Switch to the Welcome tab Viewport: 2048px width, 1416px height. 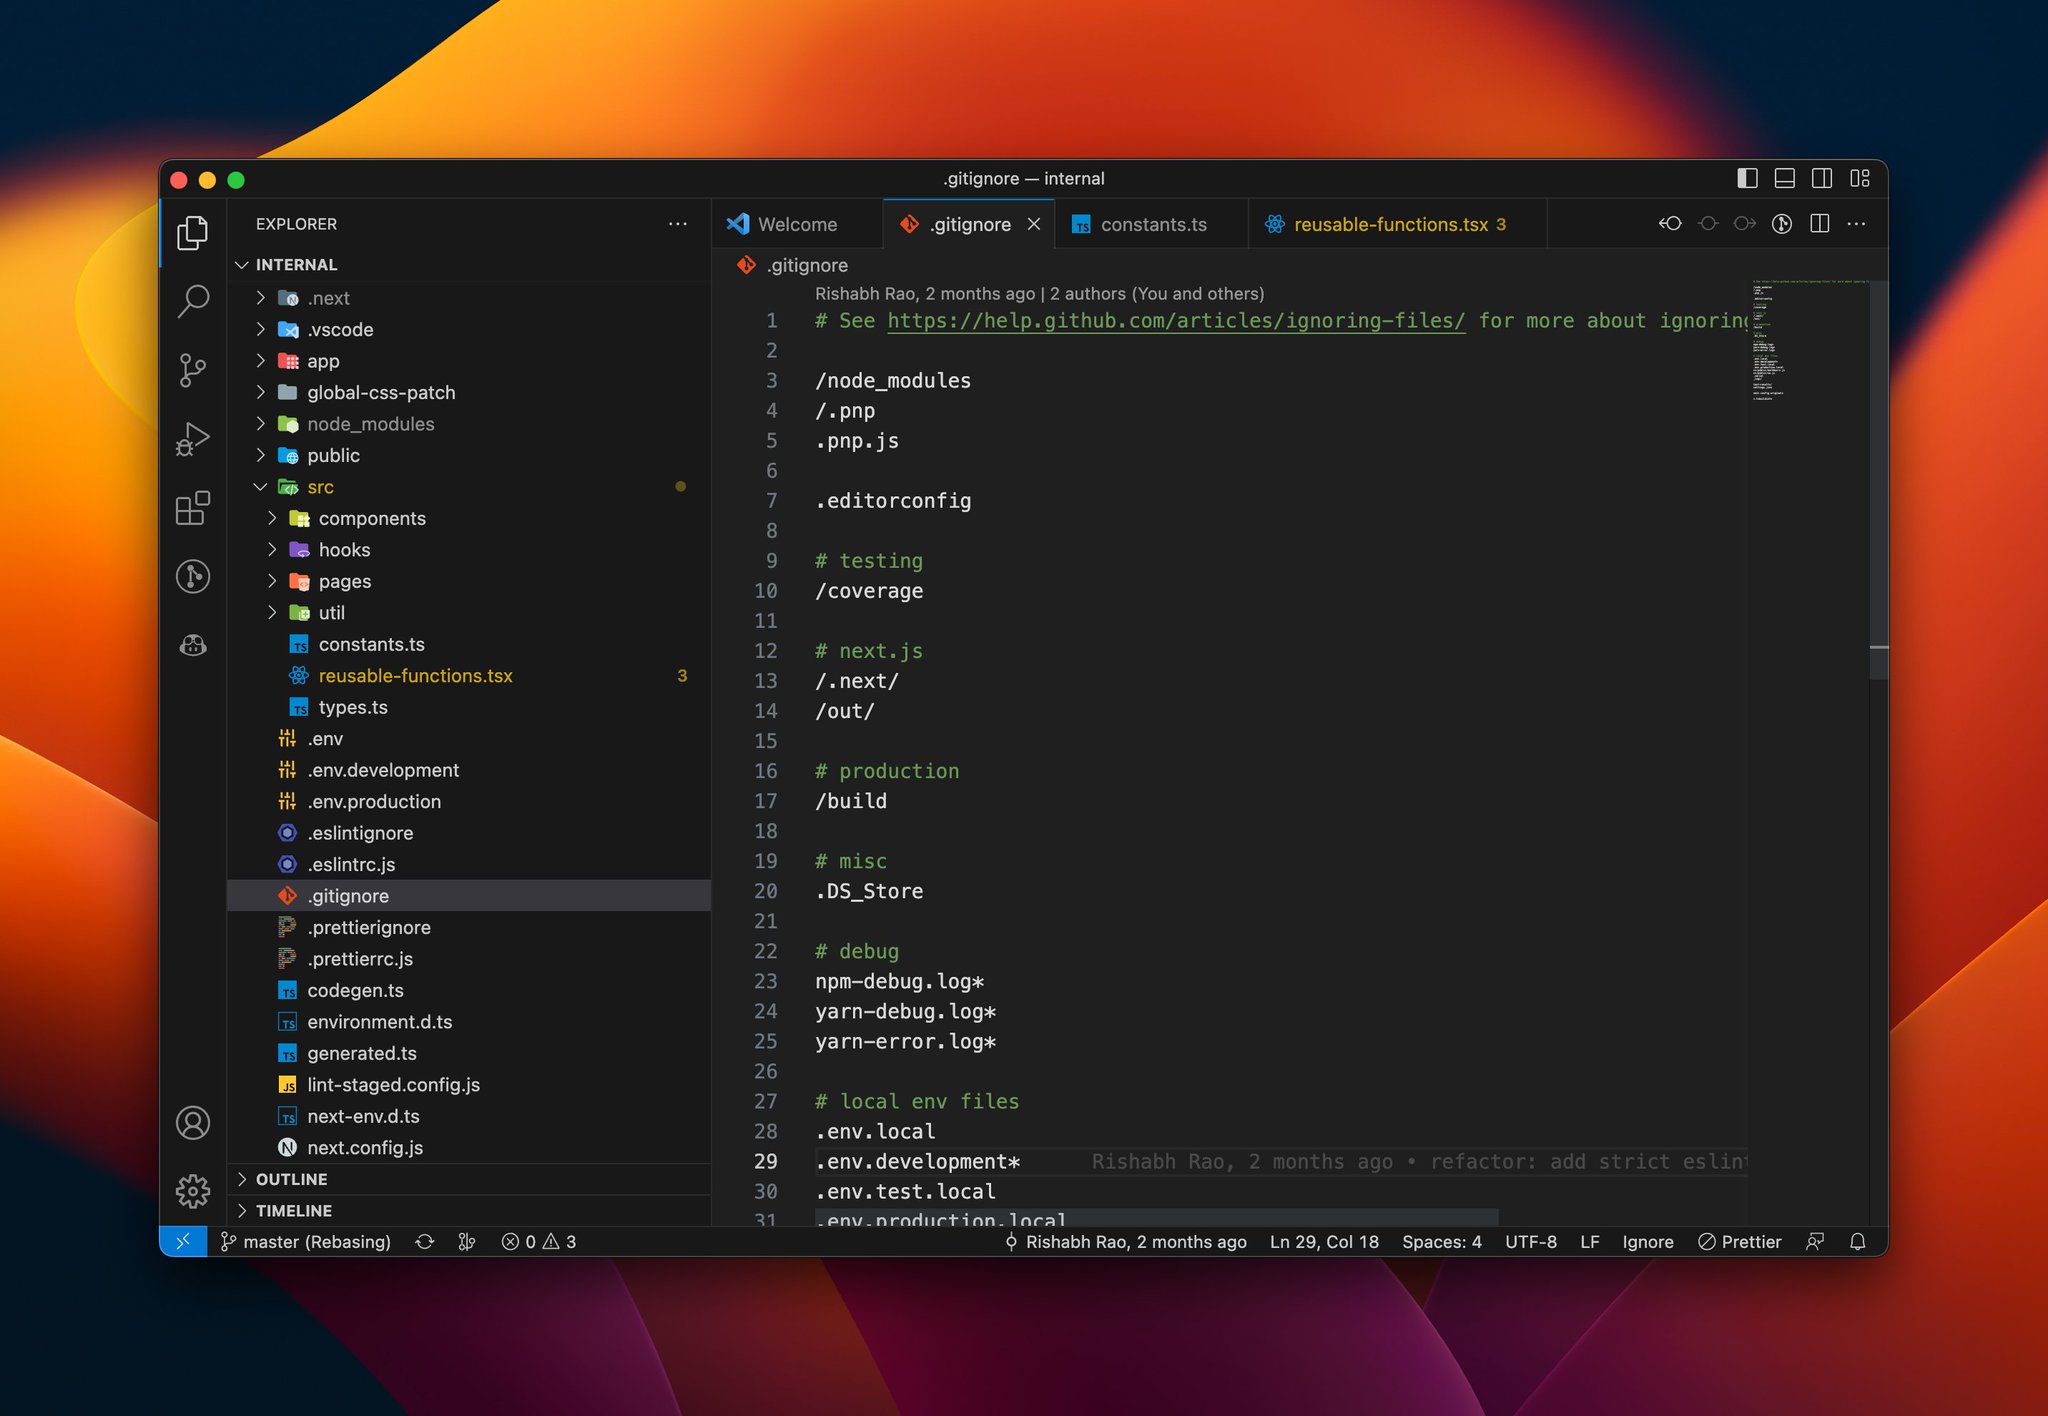pos(797,224)
